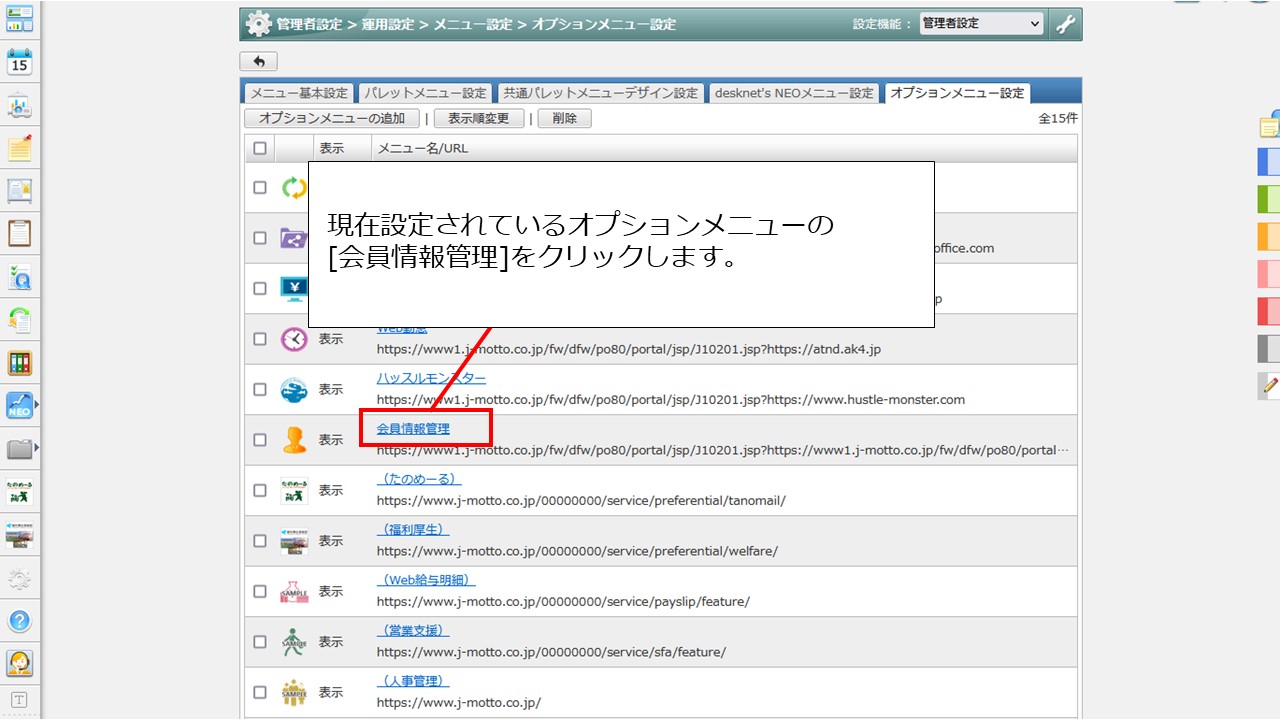Viewport: 1280px width, 720px height.
Task: Click the yellow sticky note sidebar icon
Action: (20, 148)
